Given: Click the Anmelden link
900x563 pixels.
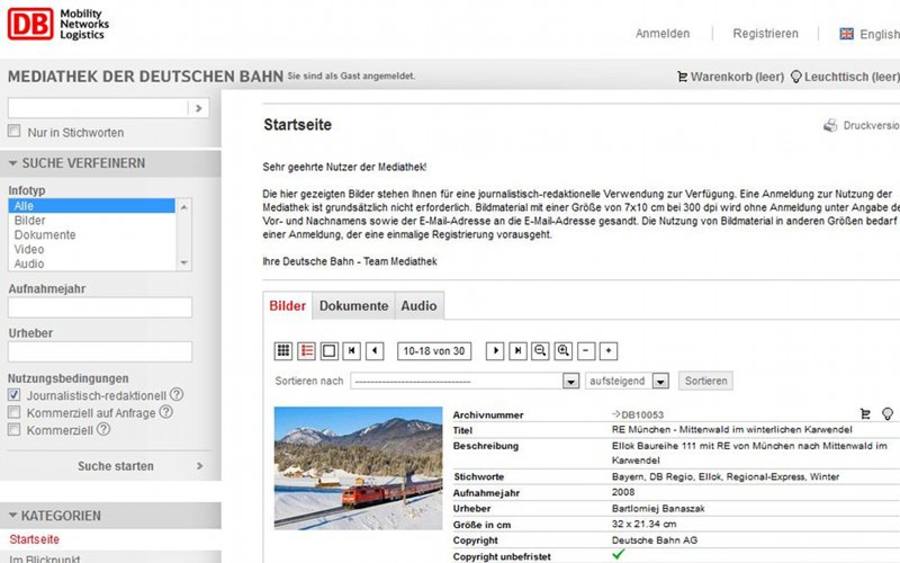Looking at the screenshot, I should [662, 34].
